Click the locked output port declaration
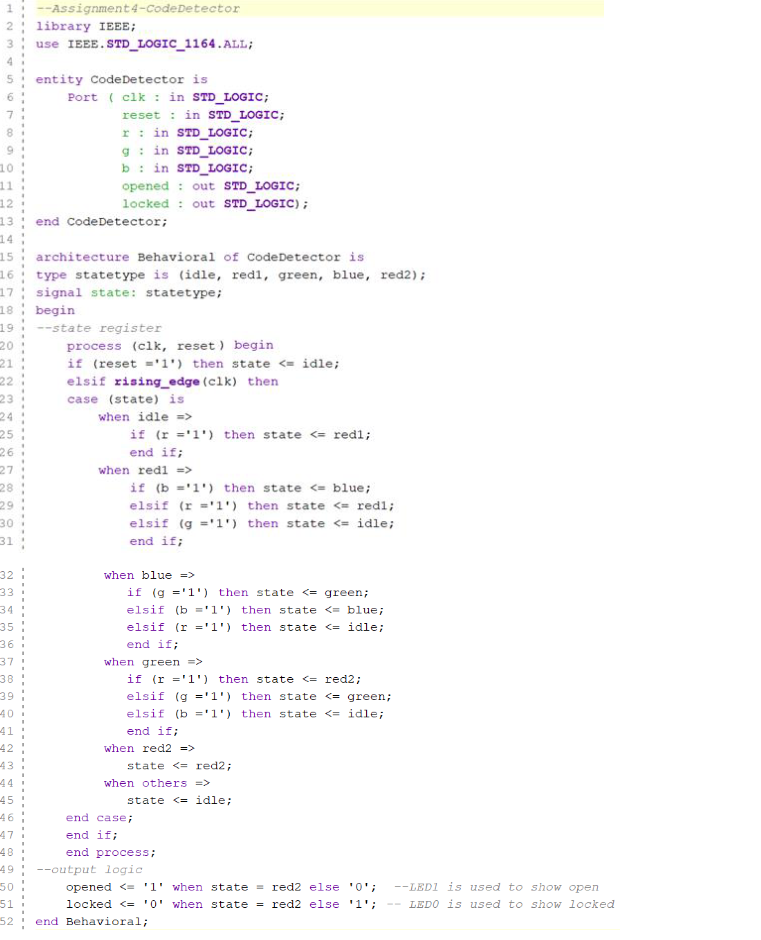761x940 pixels. pyautogui.click(x=214, y=204)
